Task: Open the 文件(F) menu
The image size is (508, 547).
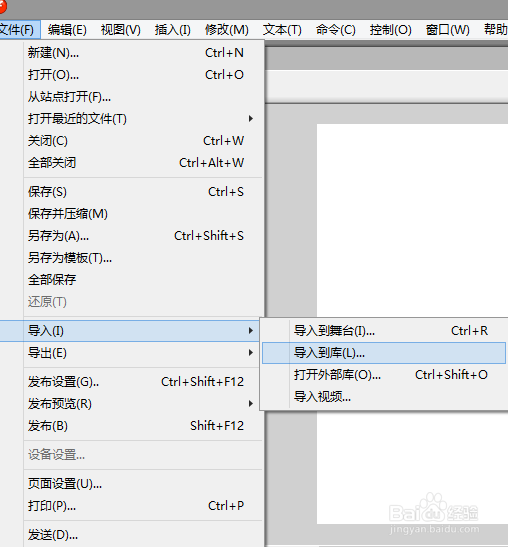Action: tap(19, 30)
